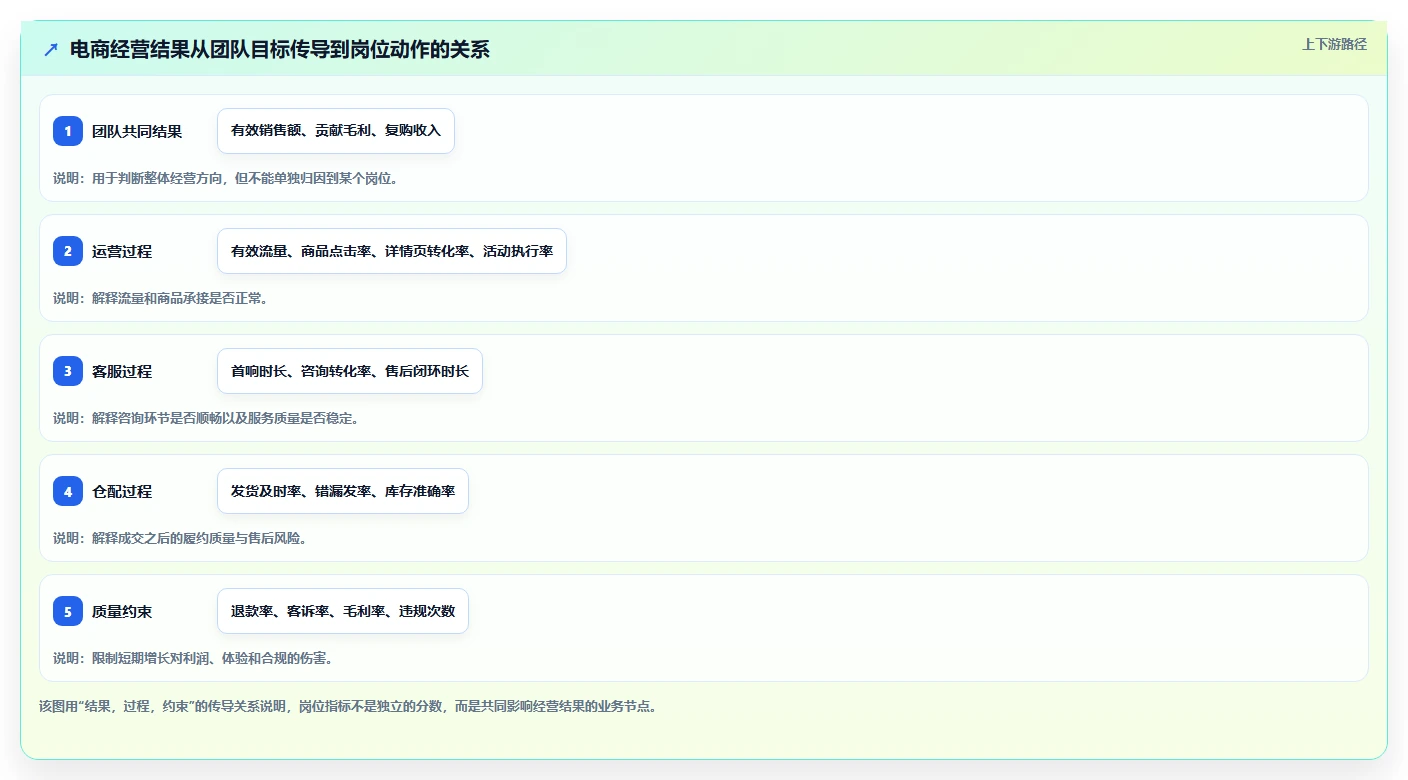Screen dimensions: 1408x780
Task: Select the title 电商经营结果从团队目标传导到岗位动作的关系
Action: coord(280,49)
